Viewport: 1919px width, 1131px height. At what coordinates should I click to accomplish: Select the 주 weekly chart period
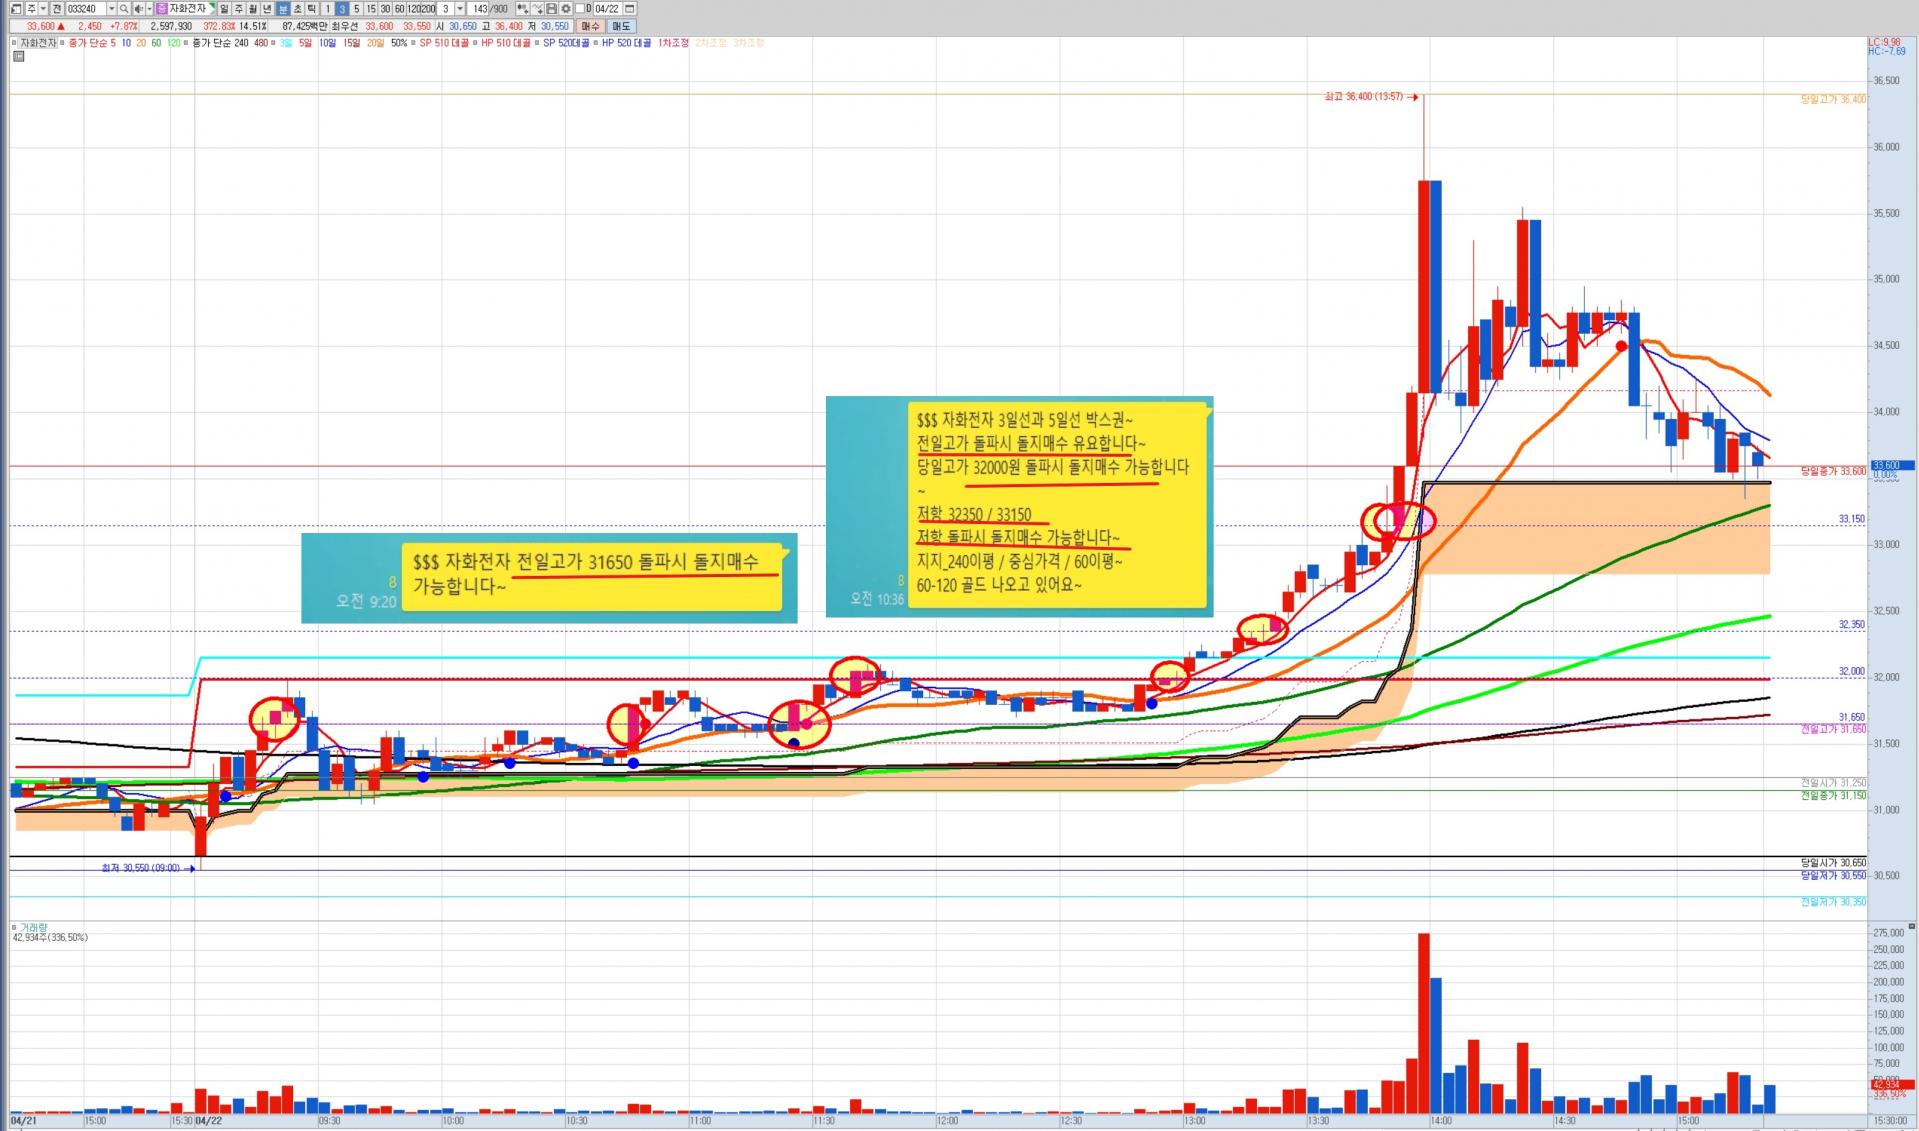click(x=239, y=9)
